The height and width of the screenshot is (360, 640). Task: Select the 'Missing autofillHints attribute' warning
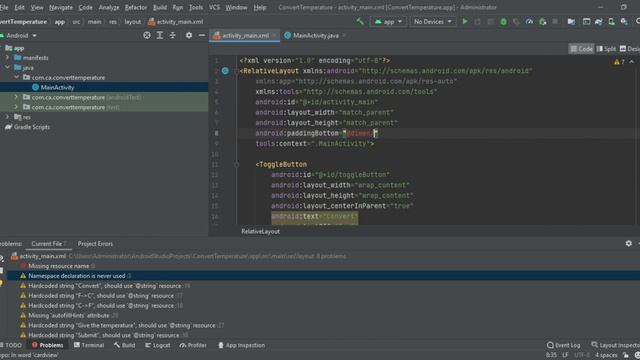[69, 316]
